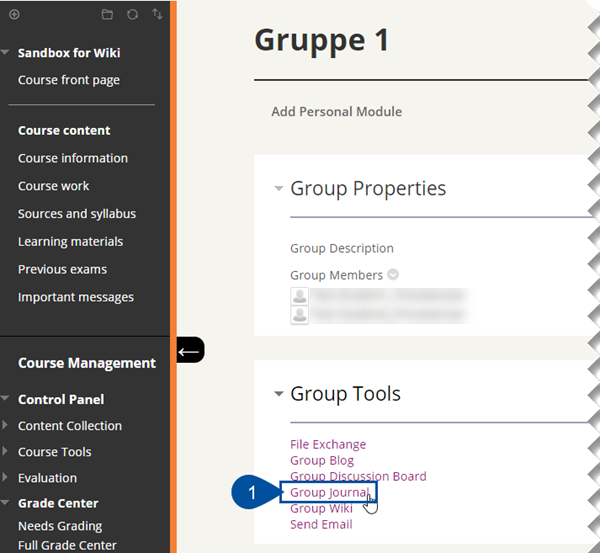Open Group Discussion Board link
This screenshot has height=553, width=600.
coord(358,476)
